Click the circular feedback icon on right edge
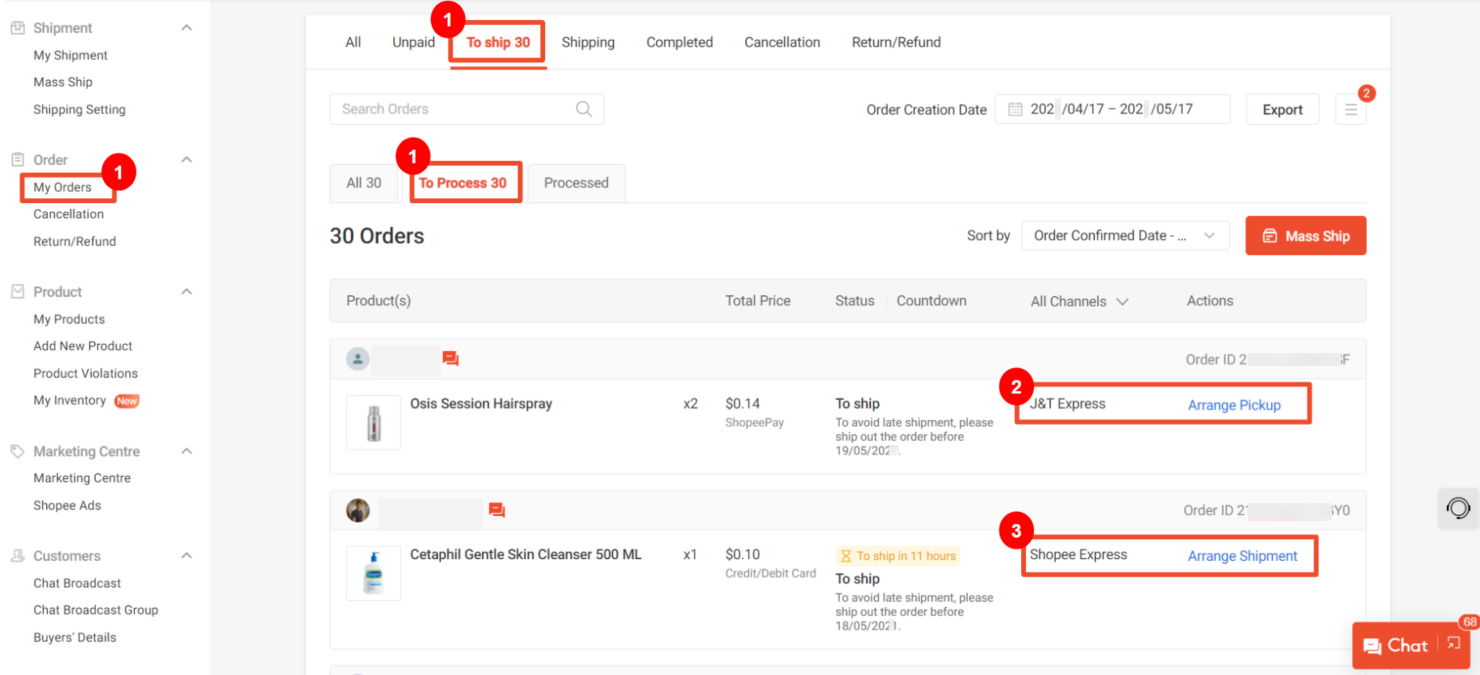This screenshot has height=675, width=1480. 1457,508
